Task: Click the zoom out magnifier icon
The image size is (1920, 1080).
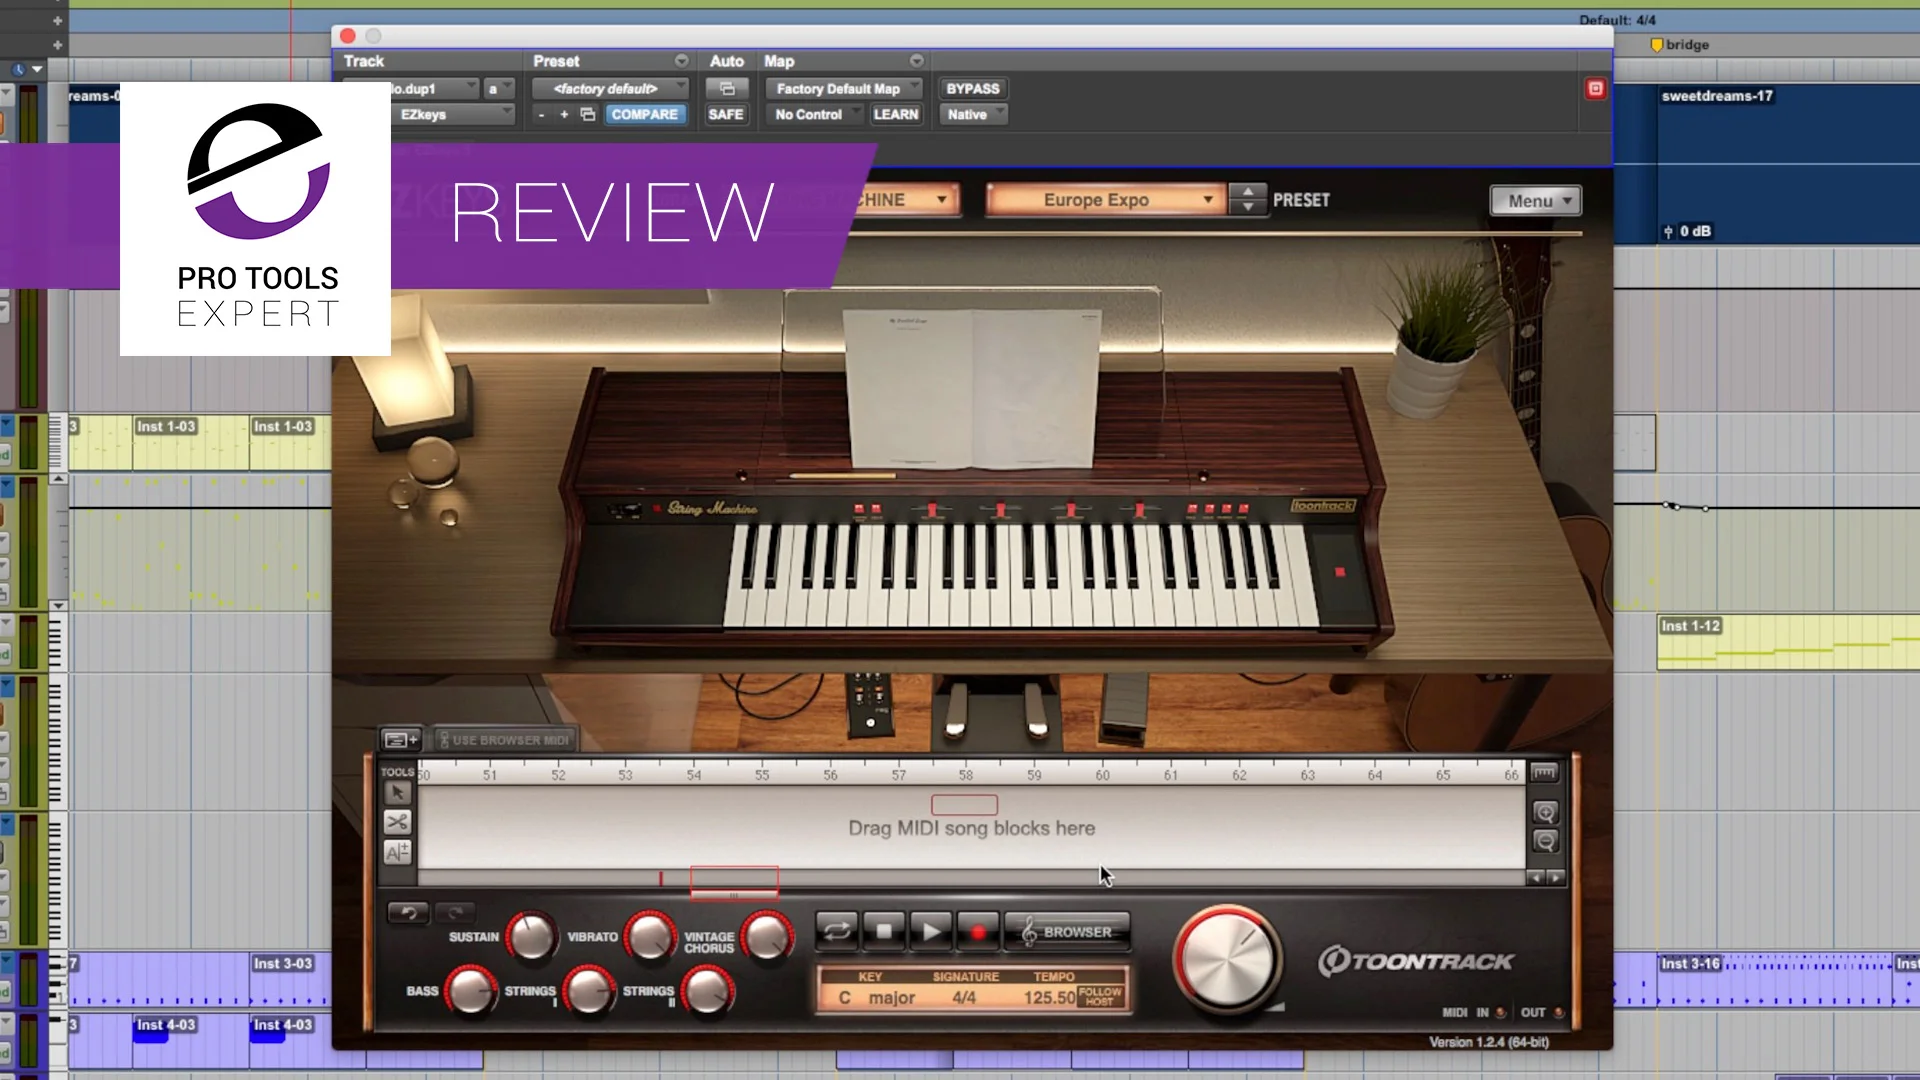Action: point(1545,842)
